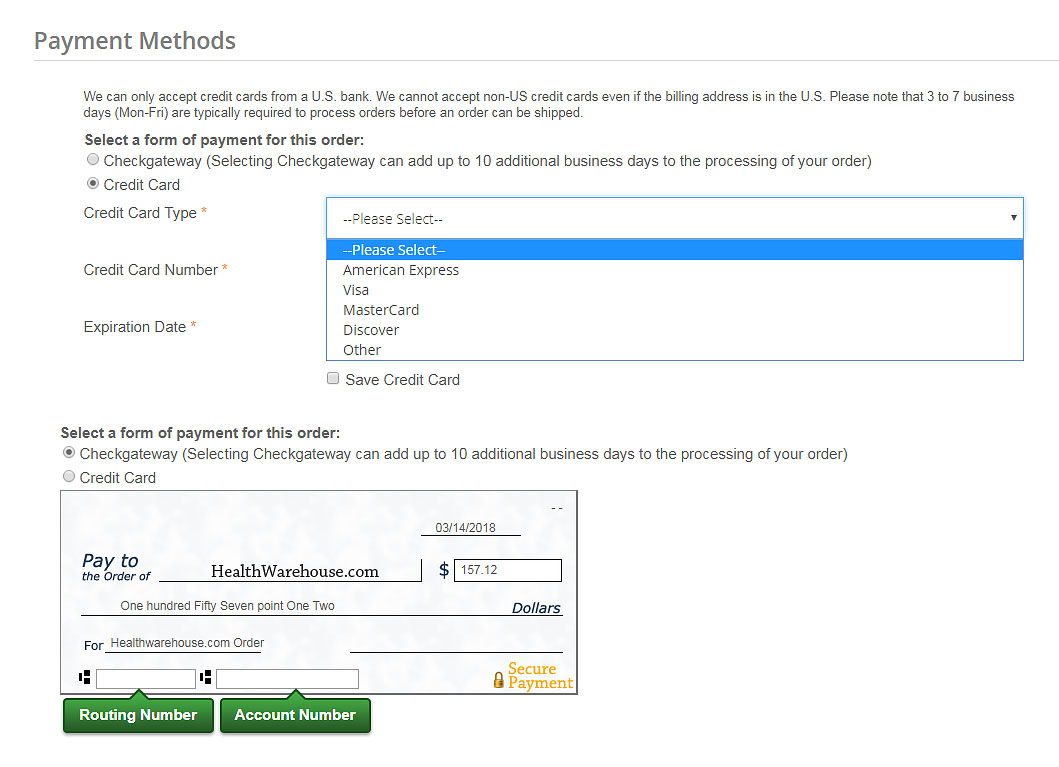Click the selected Checkgateway radio button
This screenshot has width=1059, height=767.
69,453
